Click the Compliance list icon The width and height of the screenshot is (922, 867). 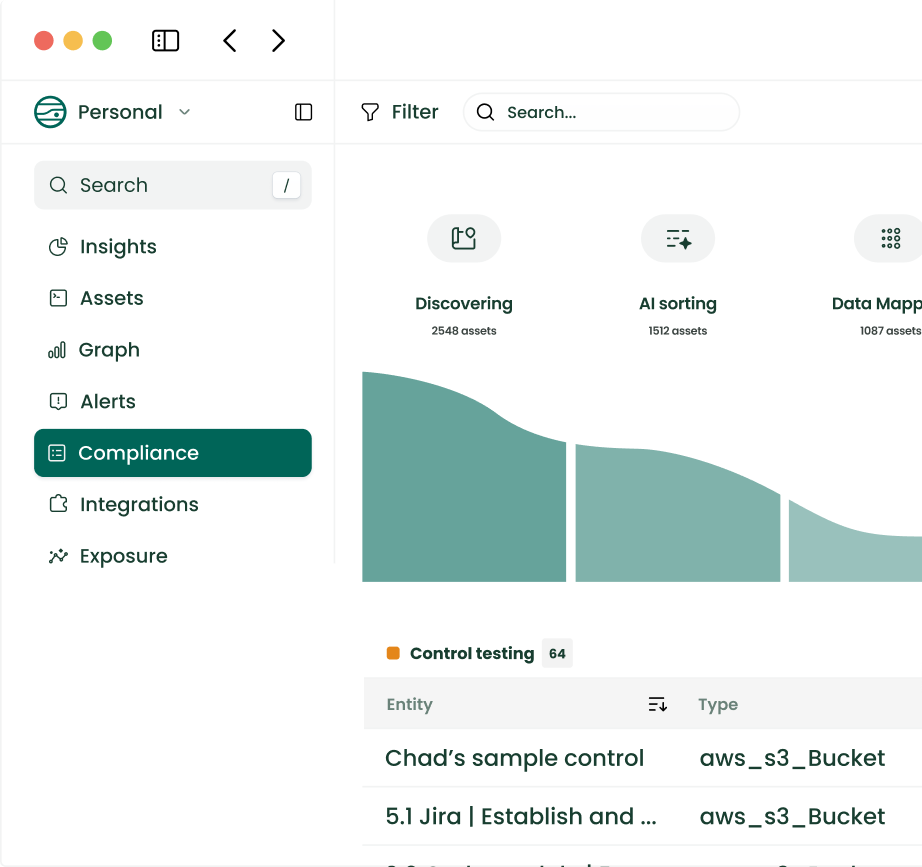[x=56, y=453]
